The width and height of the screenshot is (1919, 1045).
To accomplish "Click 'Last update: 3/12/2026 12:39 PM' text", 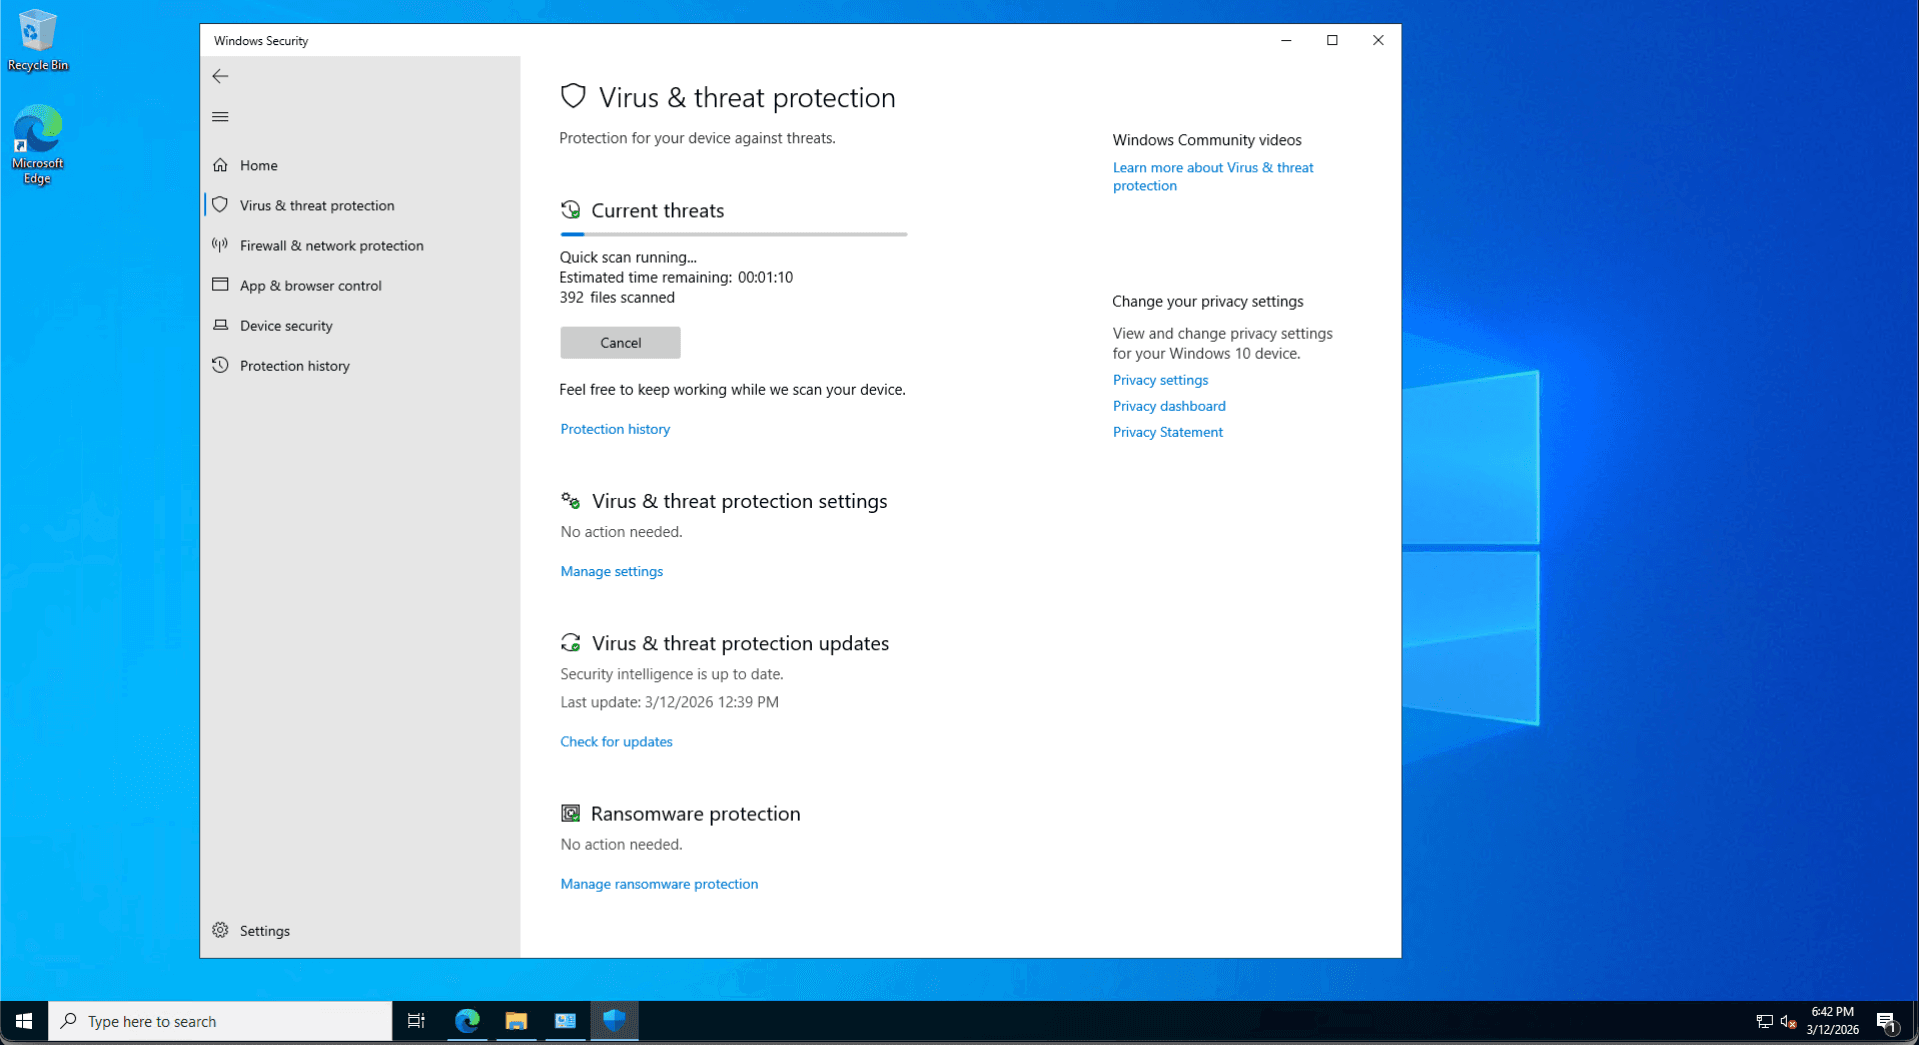I will (669, 702).
